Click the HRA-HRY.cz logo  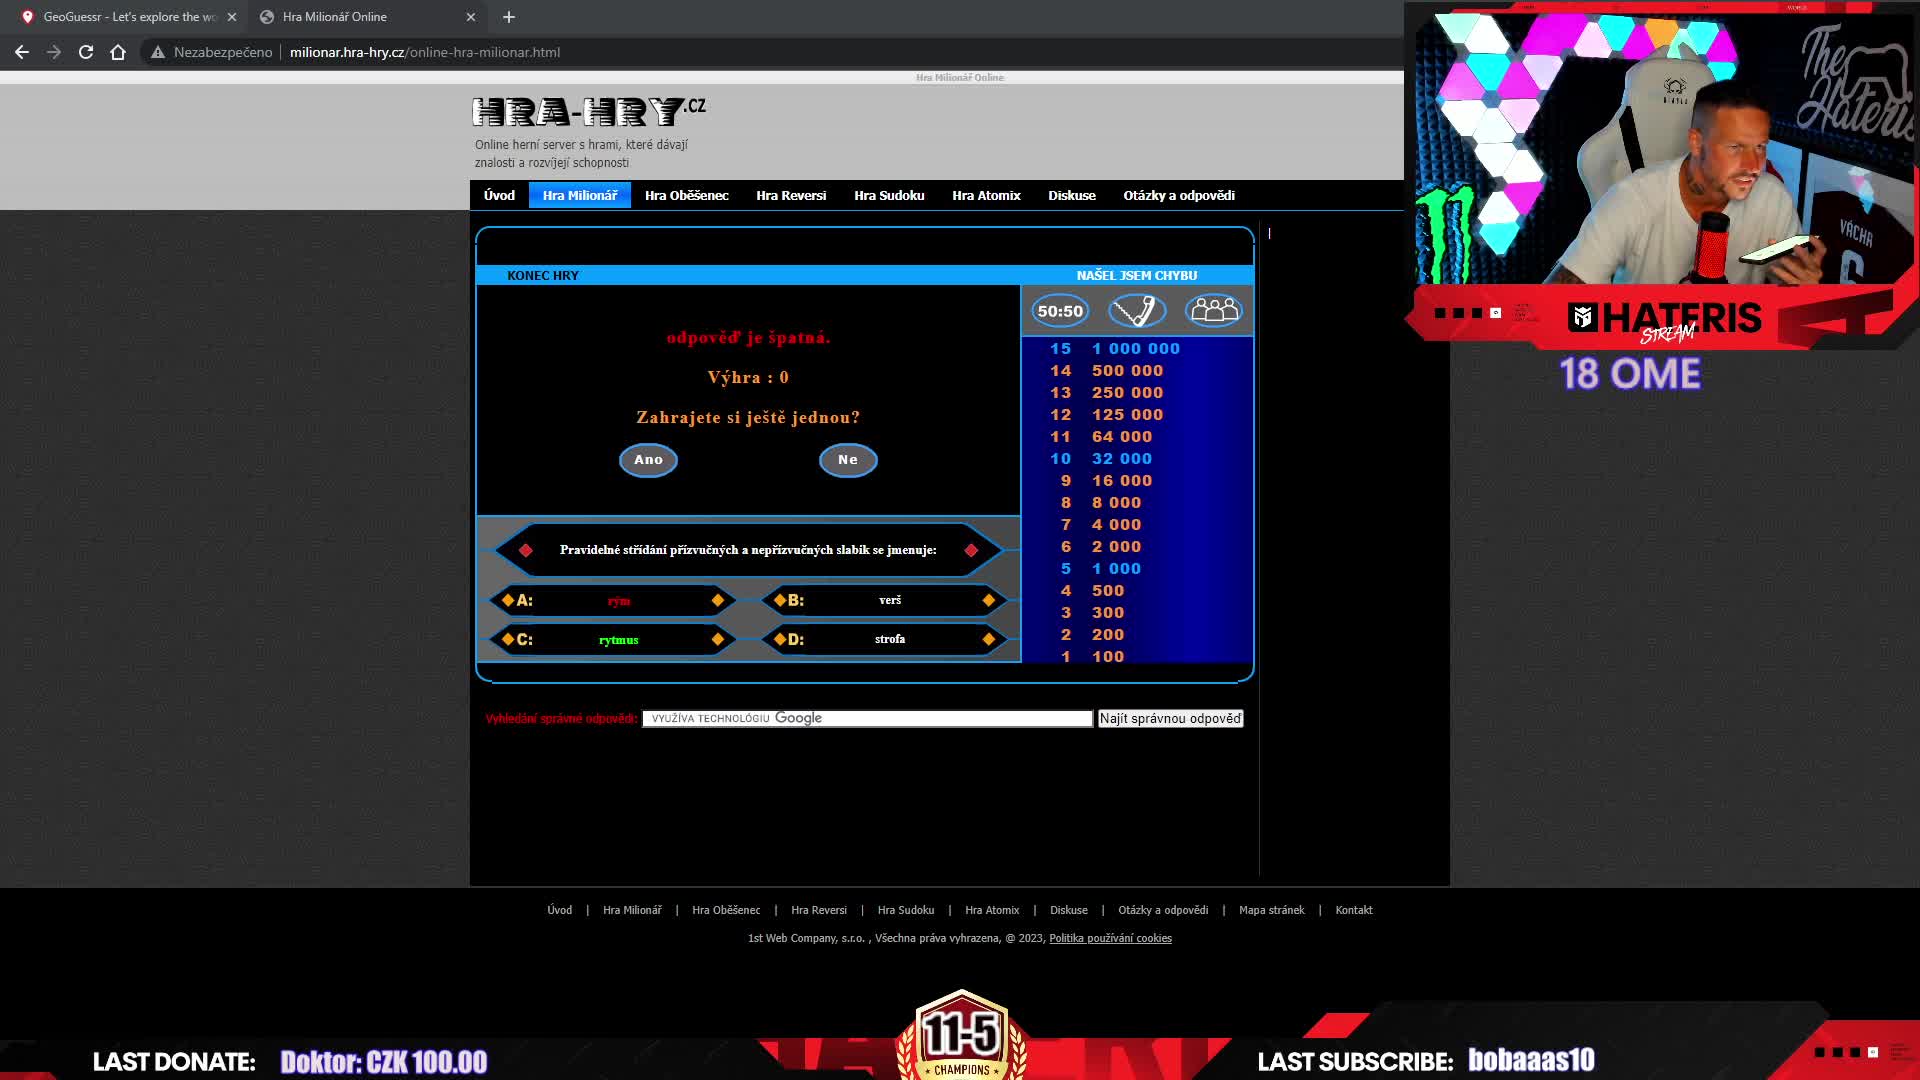pos(589,111)
